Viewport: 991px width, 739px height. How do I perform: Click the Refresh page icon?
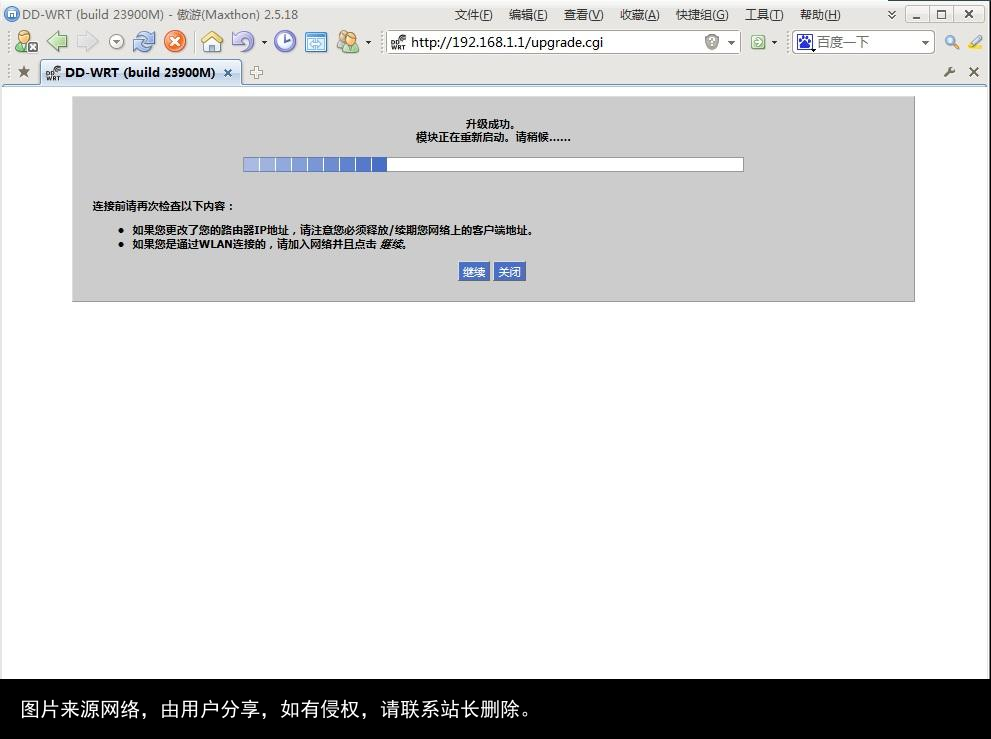[145, 42]
